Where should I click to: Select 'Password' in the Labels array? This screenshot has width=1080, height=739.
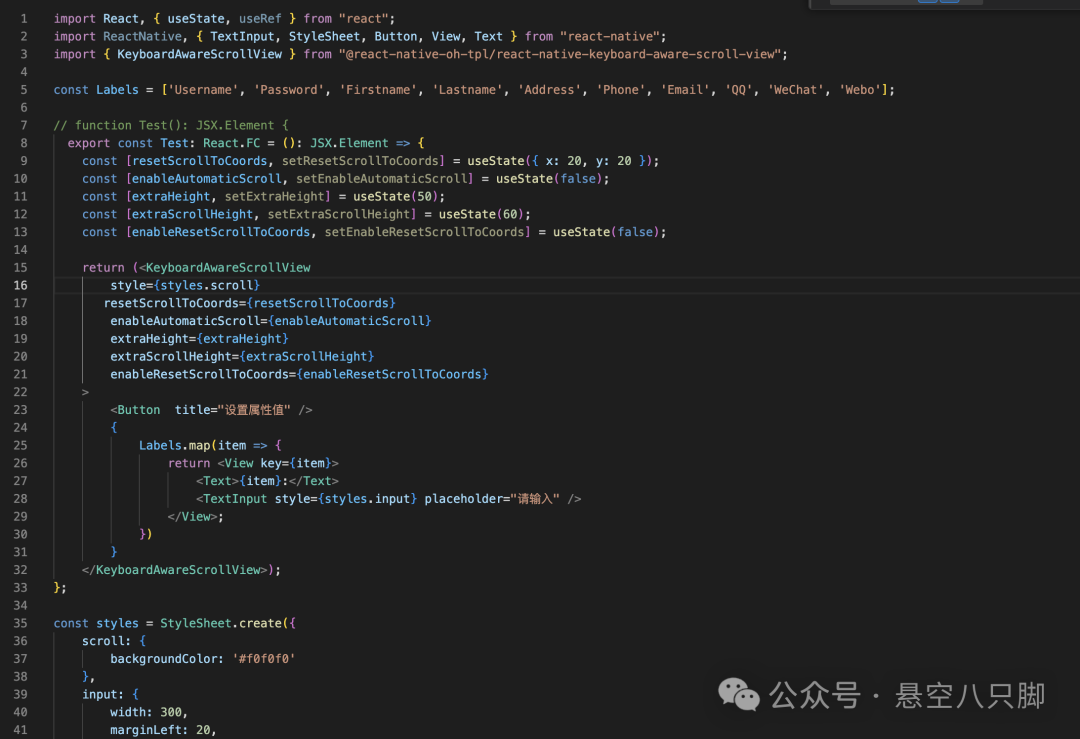click(x=289, y=90)
